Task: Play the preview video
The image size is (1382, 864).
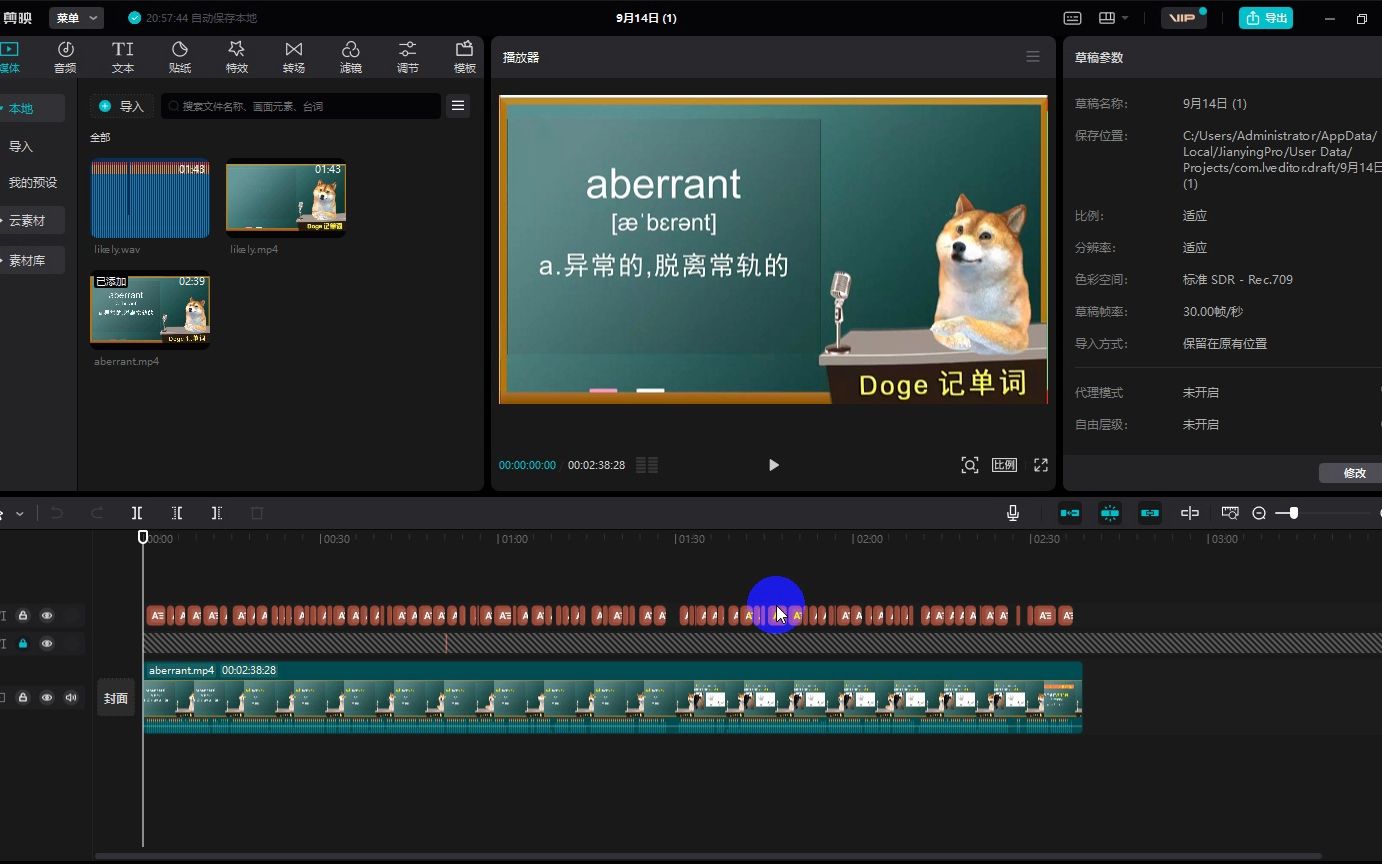Action: coord(773,465)
